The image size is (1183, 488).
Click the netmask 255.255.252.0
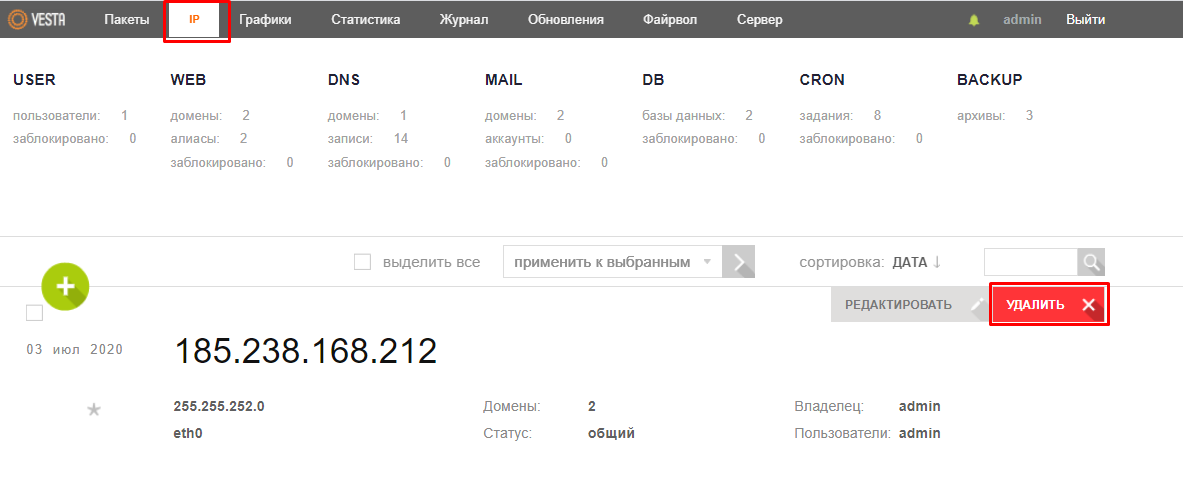point(219,407)
